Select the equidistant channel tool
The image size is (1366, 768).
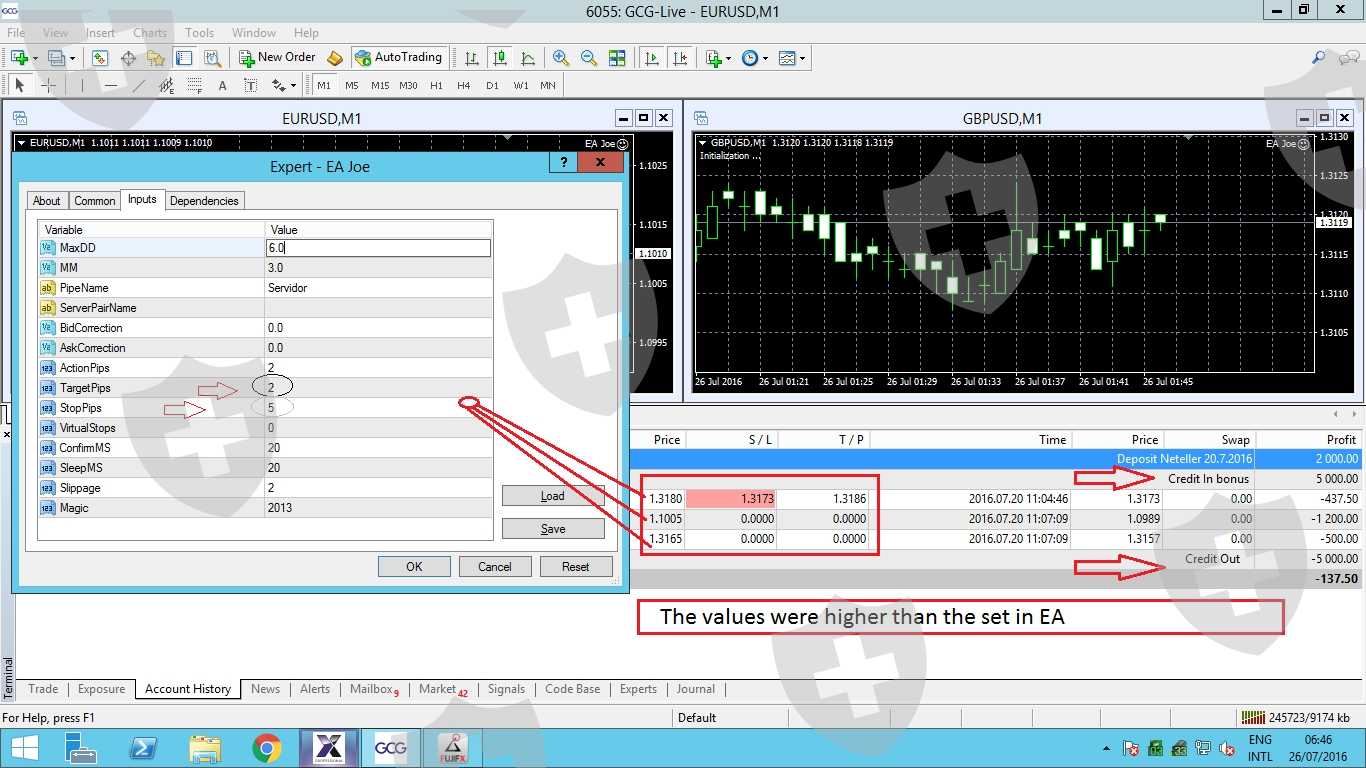pos(166,86)
